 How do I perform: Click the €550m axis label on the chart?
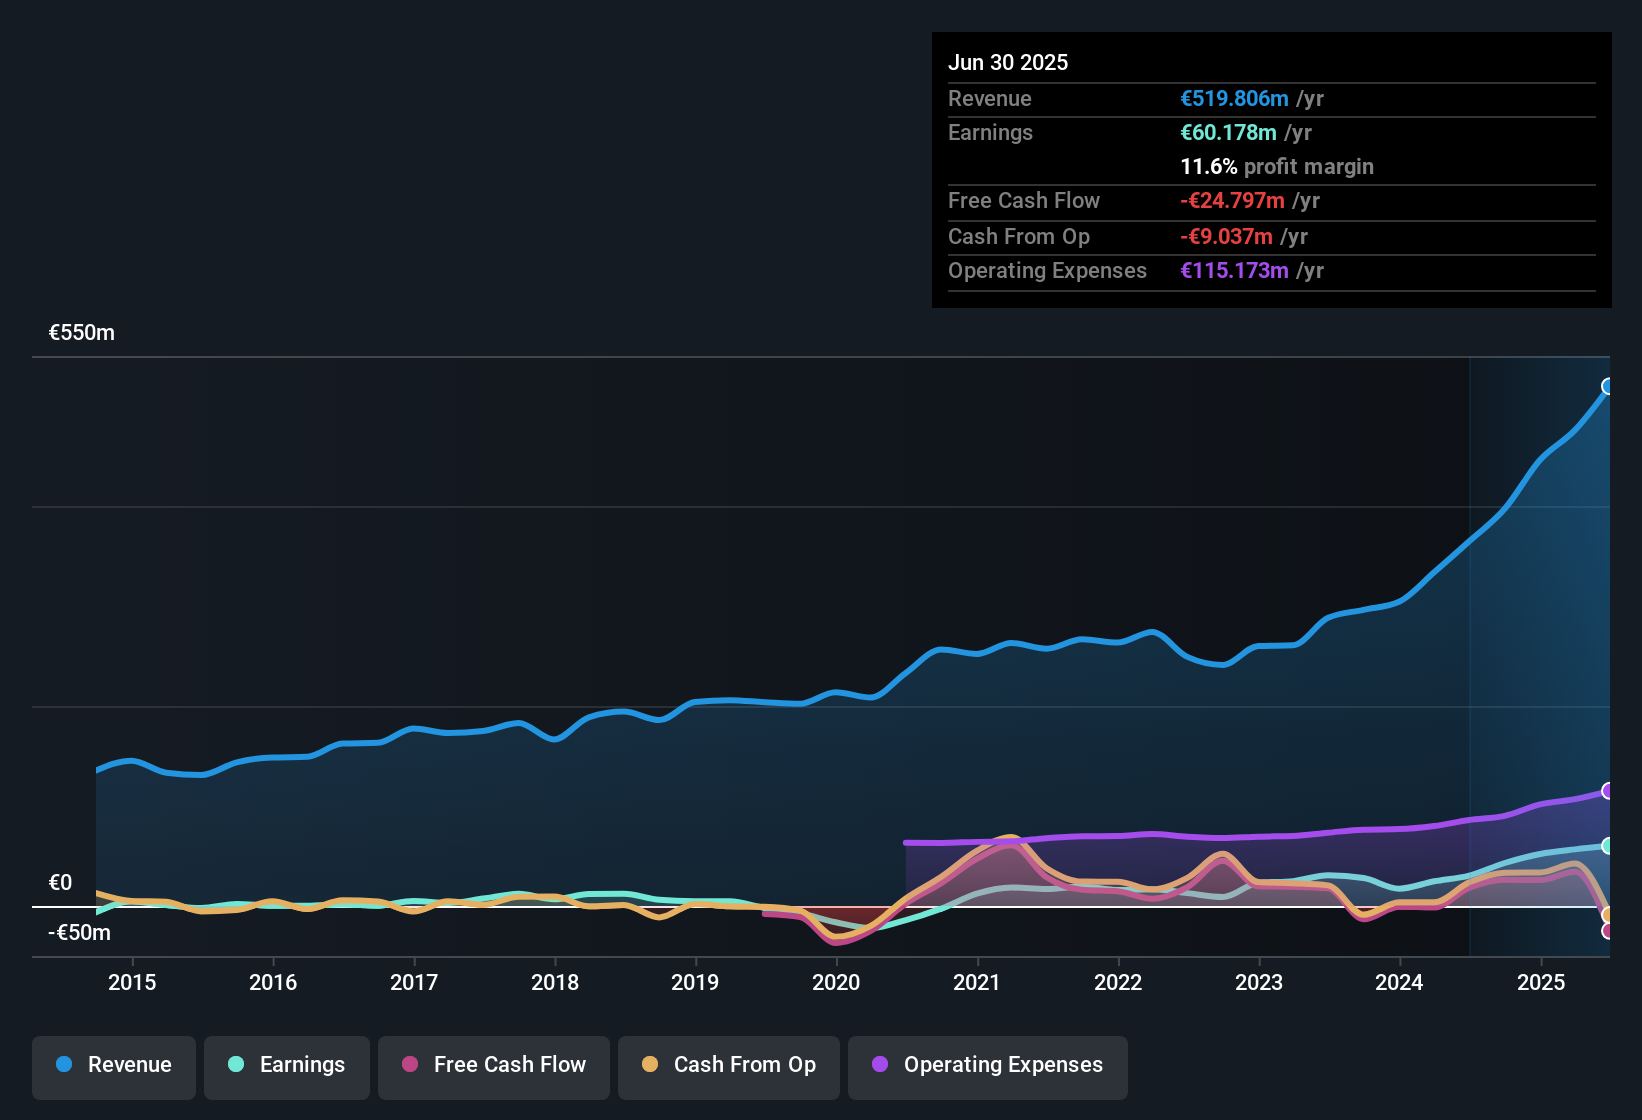tap(80, 332)
